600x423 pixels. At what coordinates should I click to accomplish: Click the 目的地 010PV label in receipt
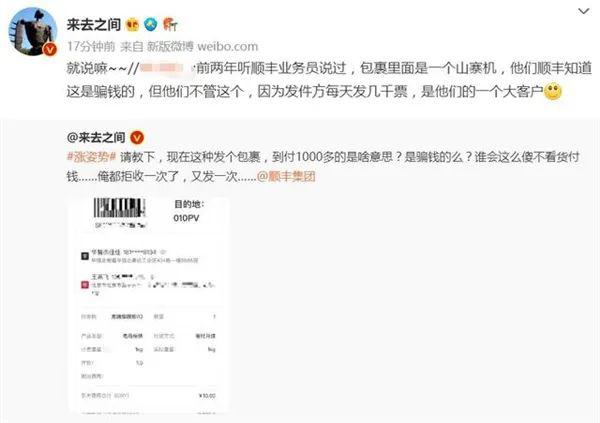pyautogui.click(x=189, y=211)
